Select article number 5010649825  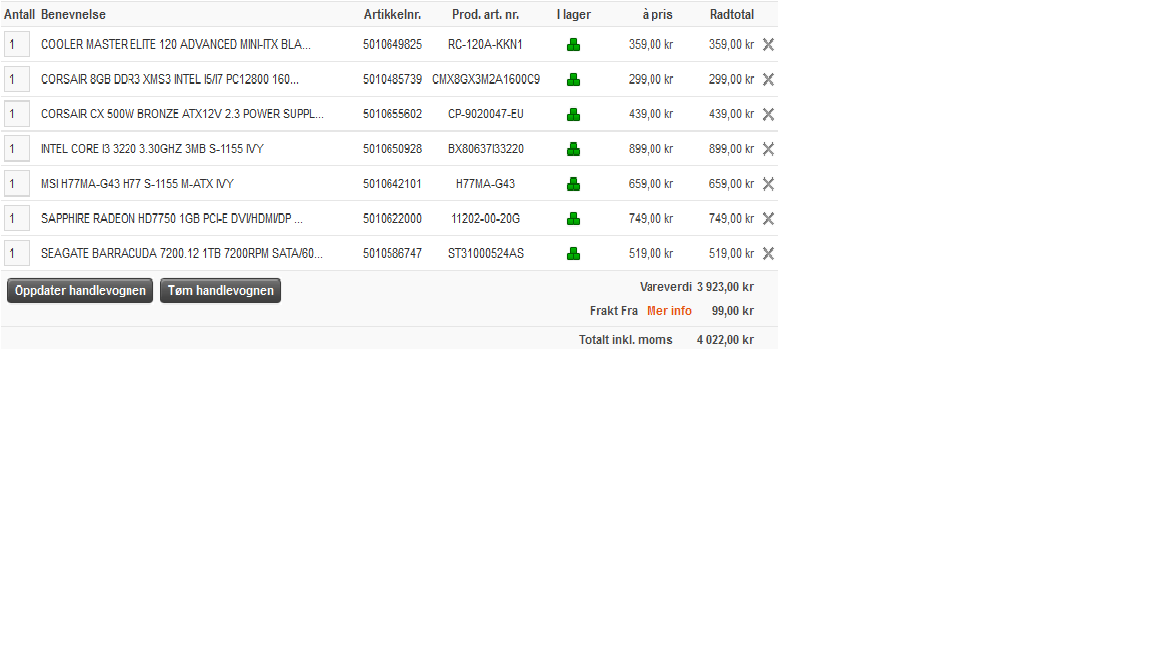click(392, 45)
